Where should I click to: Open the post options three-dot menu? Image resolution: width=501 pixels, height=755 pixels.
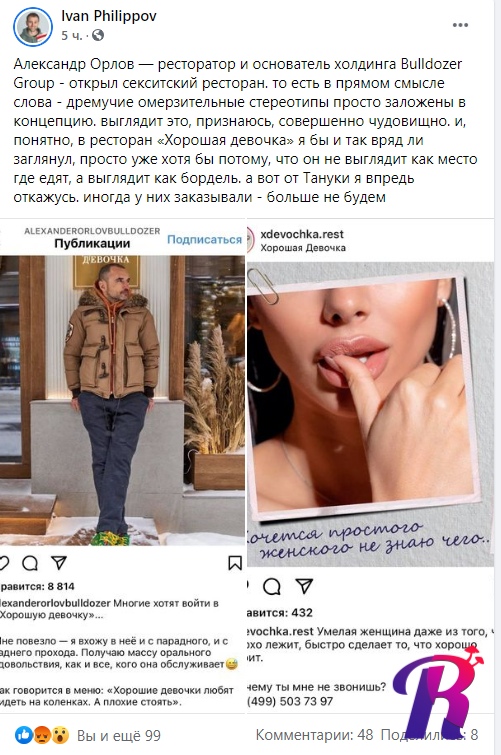[x=460, y=26]
